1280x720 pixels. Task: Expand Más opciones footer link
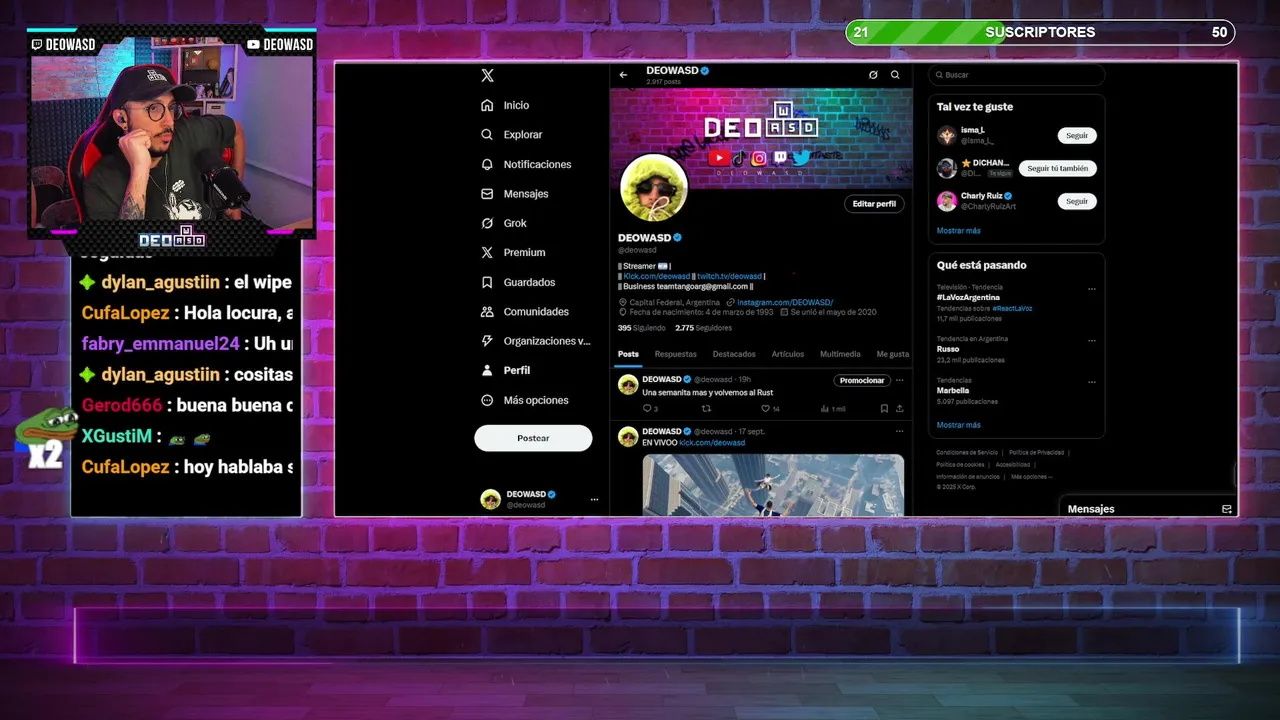point(1031,477)
